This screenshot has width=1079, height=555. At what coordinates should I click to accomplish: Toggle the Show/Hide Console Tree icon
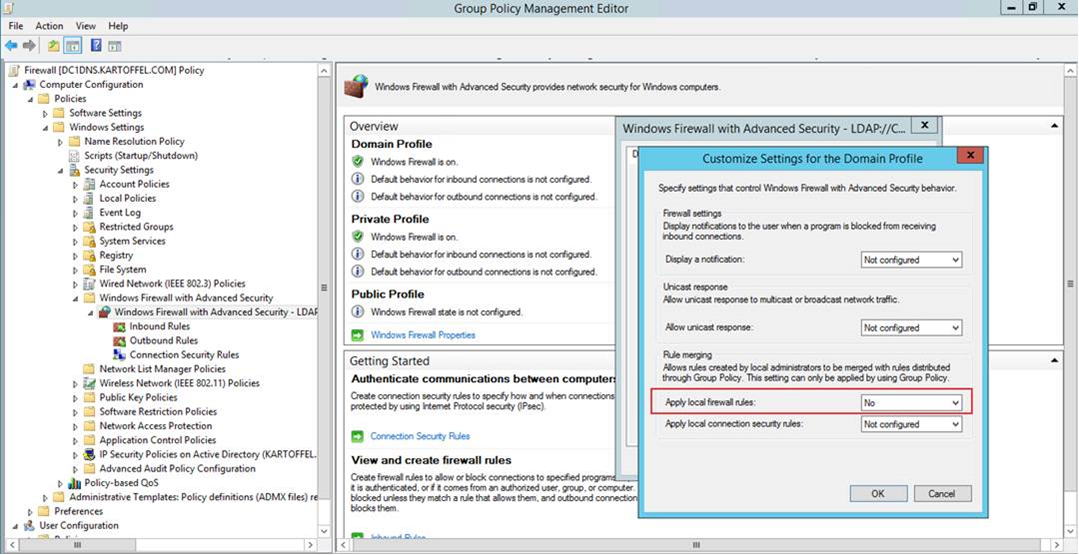pos(73,45)
